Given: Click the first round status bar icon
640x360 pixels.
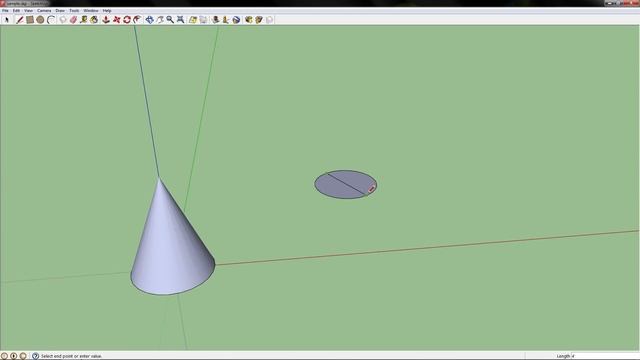Looking at the screenshot, I should (x=4, y=356).
